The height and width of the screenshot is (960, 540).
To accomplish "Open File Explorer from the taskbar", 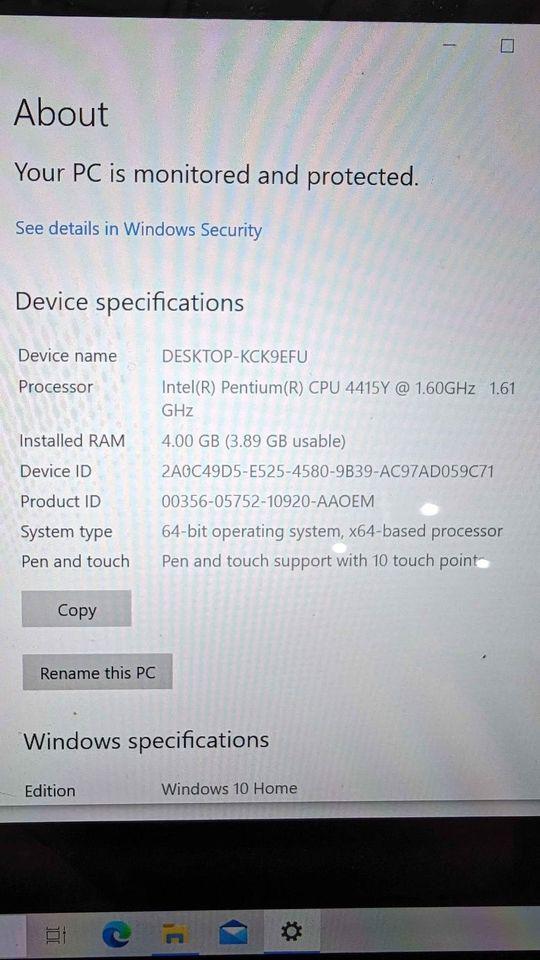I will coord(175,934).
